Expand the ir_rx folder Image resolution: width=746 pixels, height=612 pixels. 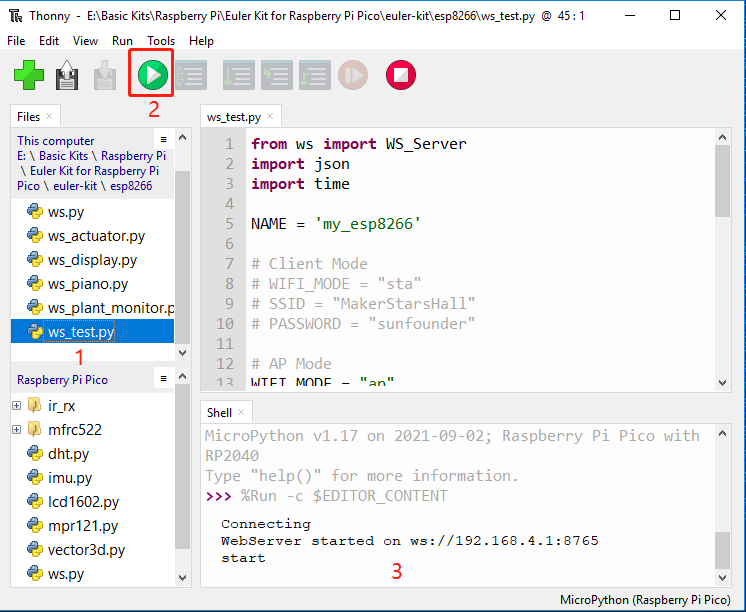point(17,405)
